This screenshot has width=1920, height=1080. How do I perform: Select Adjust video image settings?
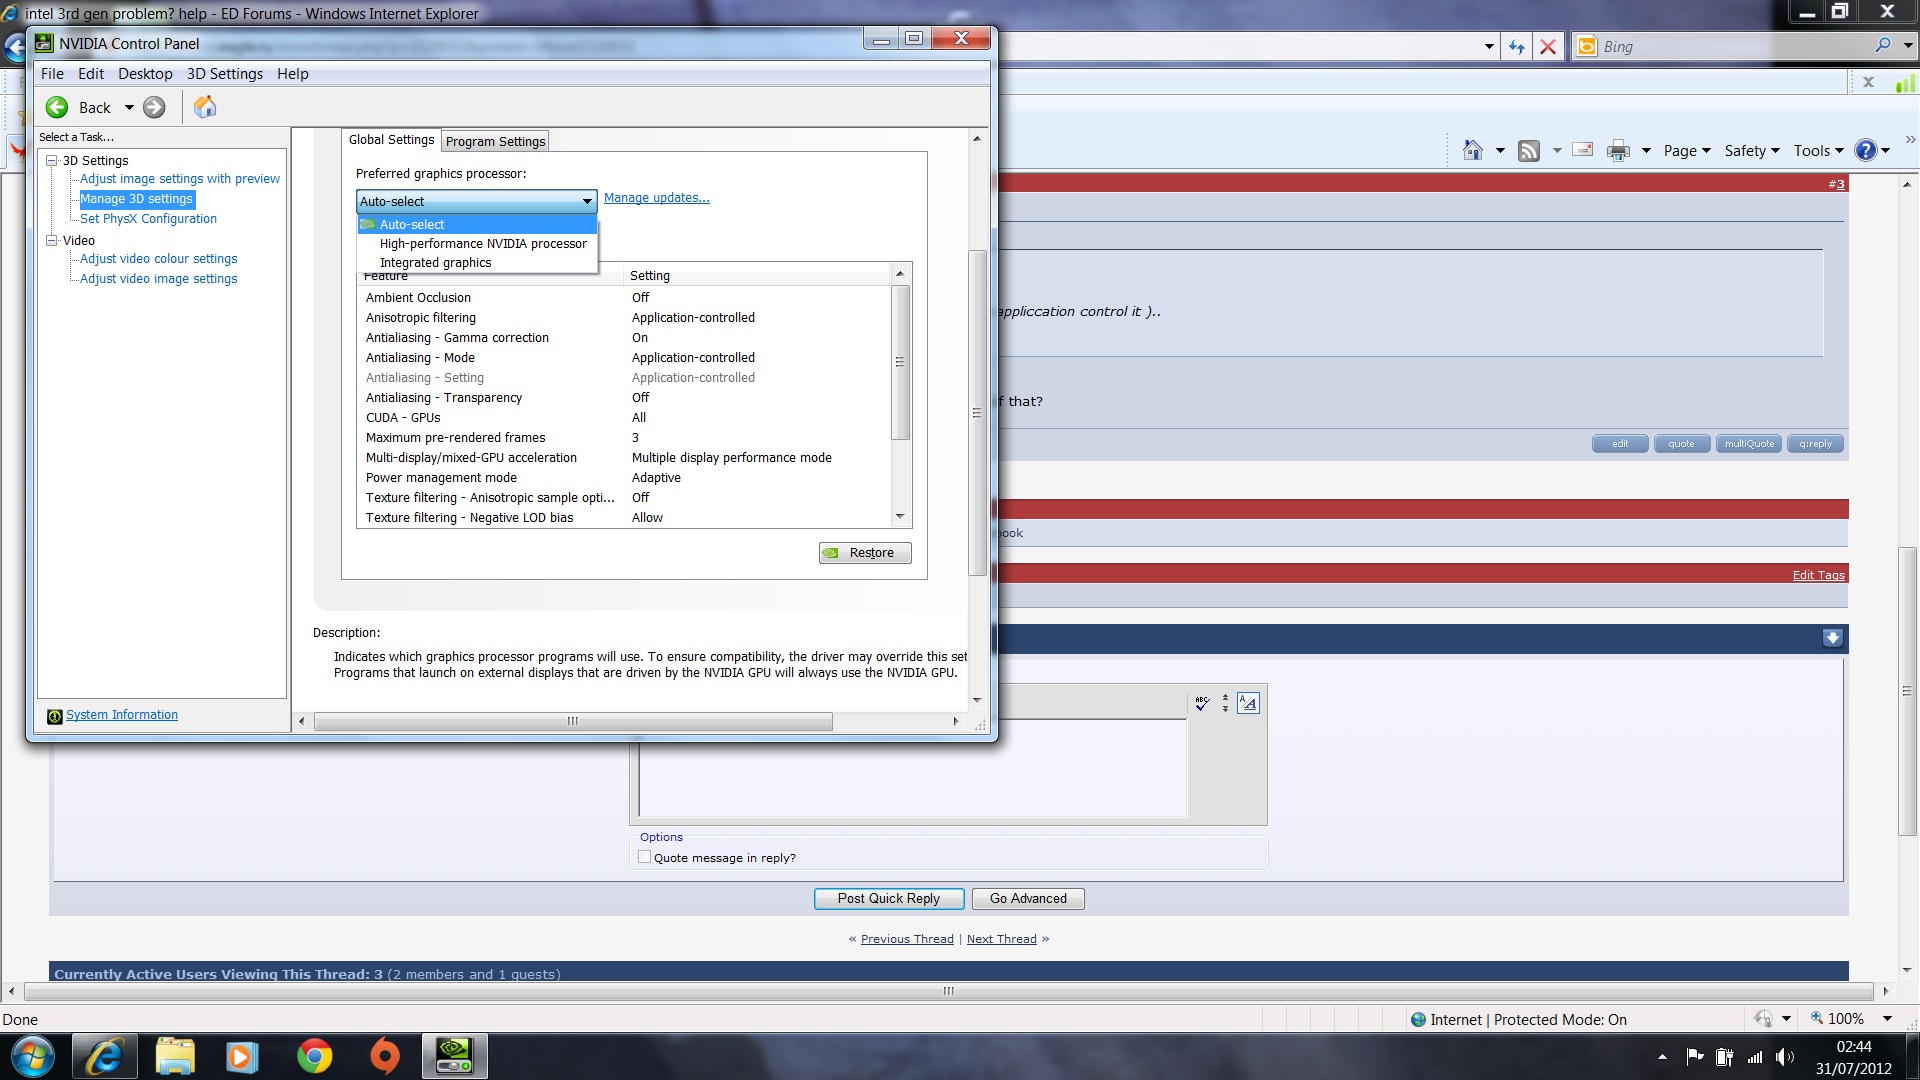159,279
